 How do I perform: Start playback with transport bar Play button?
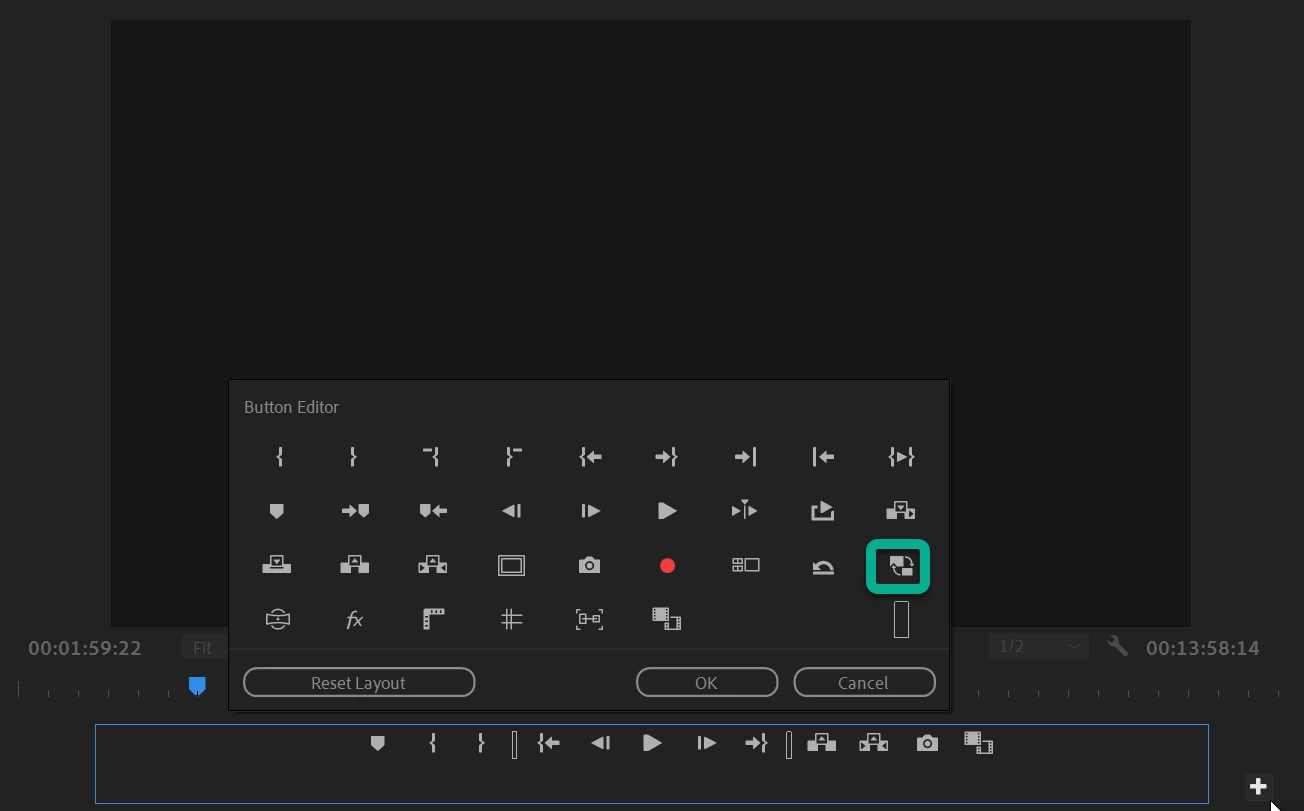(652, 743)
